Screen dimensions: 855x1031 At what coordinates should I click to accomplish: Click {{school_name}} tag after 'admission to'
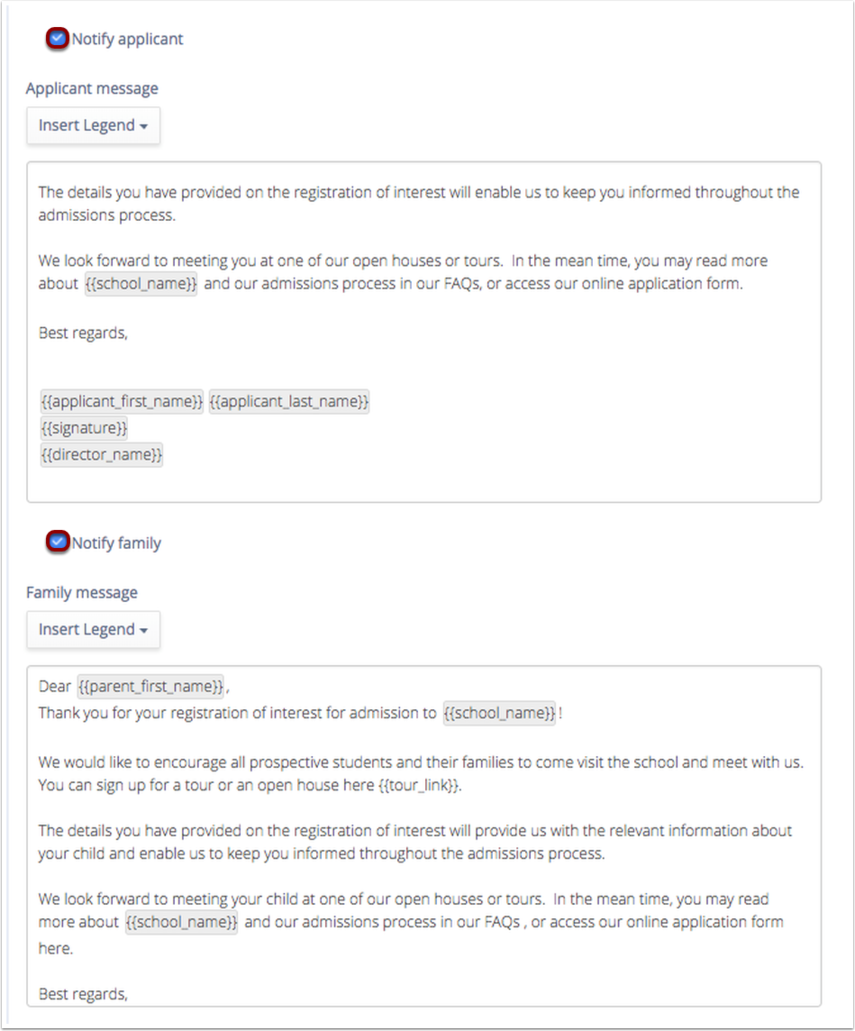click(x=499, y=713)
